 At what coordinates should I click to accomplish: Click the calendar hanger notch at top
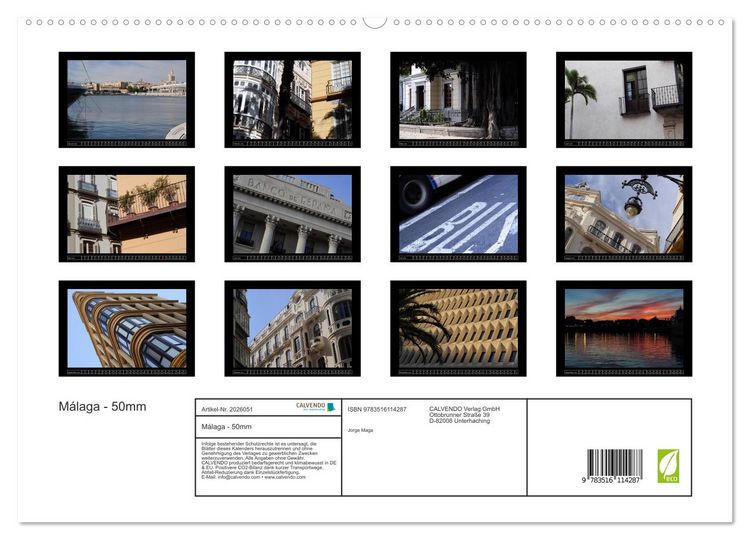(x=375, y=22)
